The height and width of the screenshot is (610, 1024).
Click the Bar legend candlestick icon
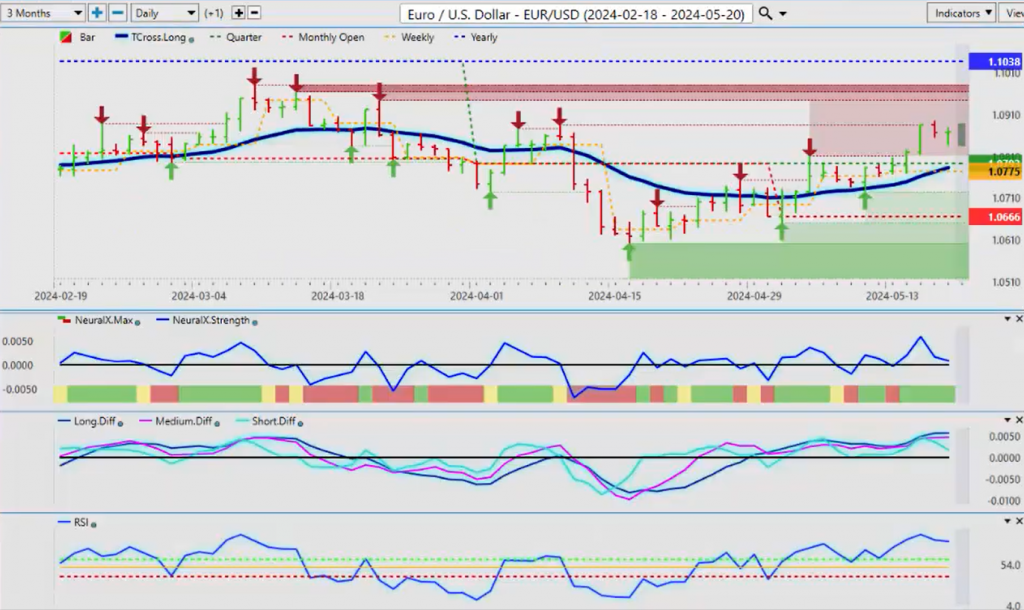(x=65, y=38)
